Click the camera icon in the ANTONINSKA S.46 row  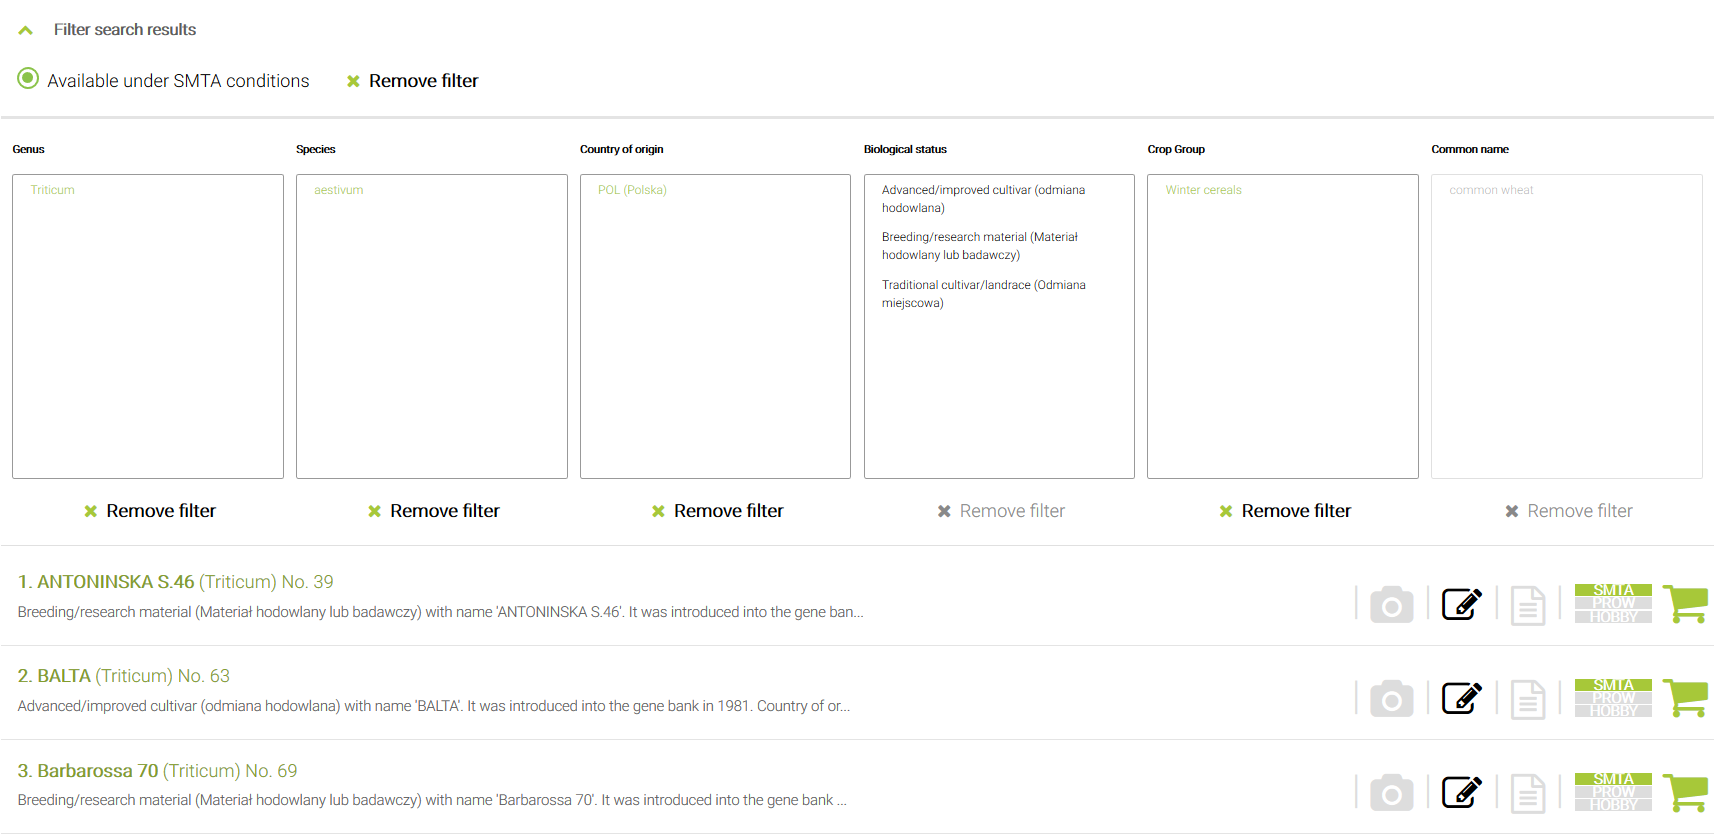tap(1391, 605)
